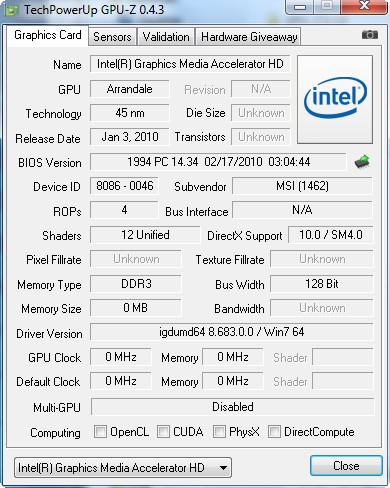
Task: Click the Close button
Action: click(x=346, y=466)
